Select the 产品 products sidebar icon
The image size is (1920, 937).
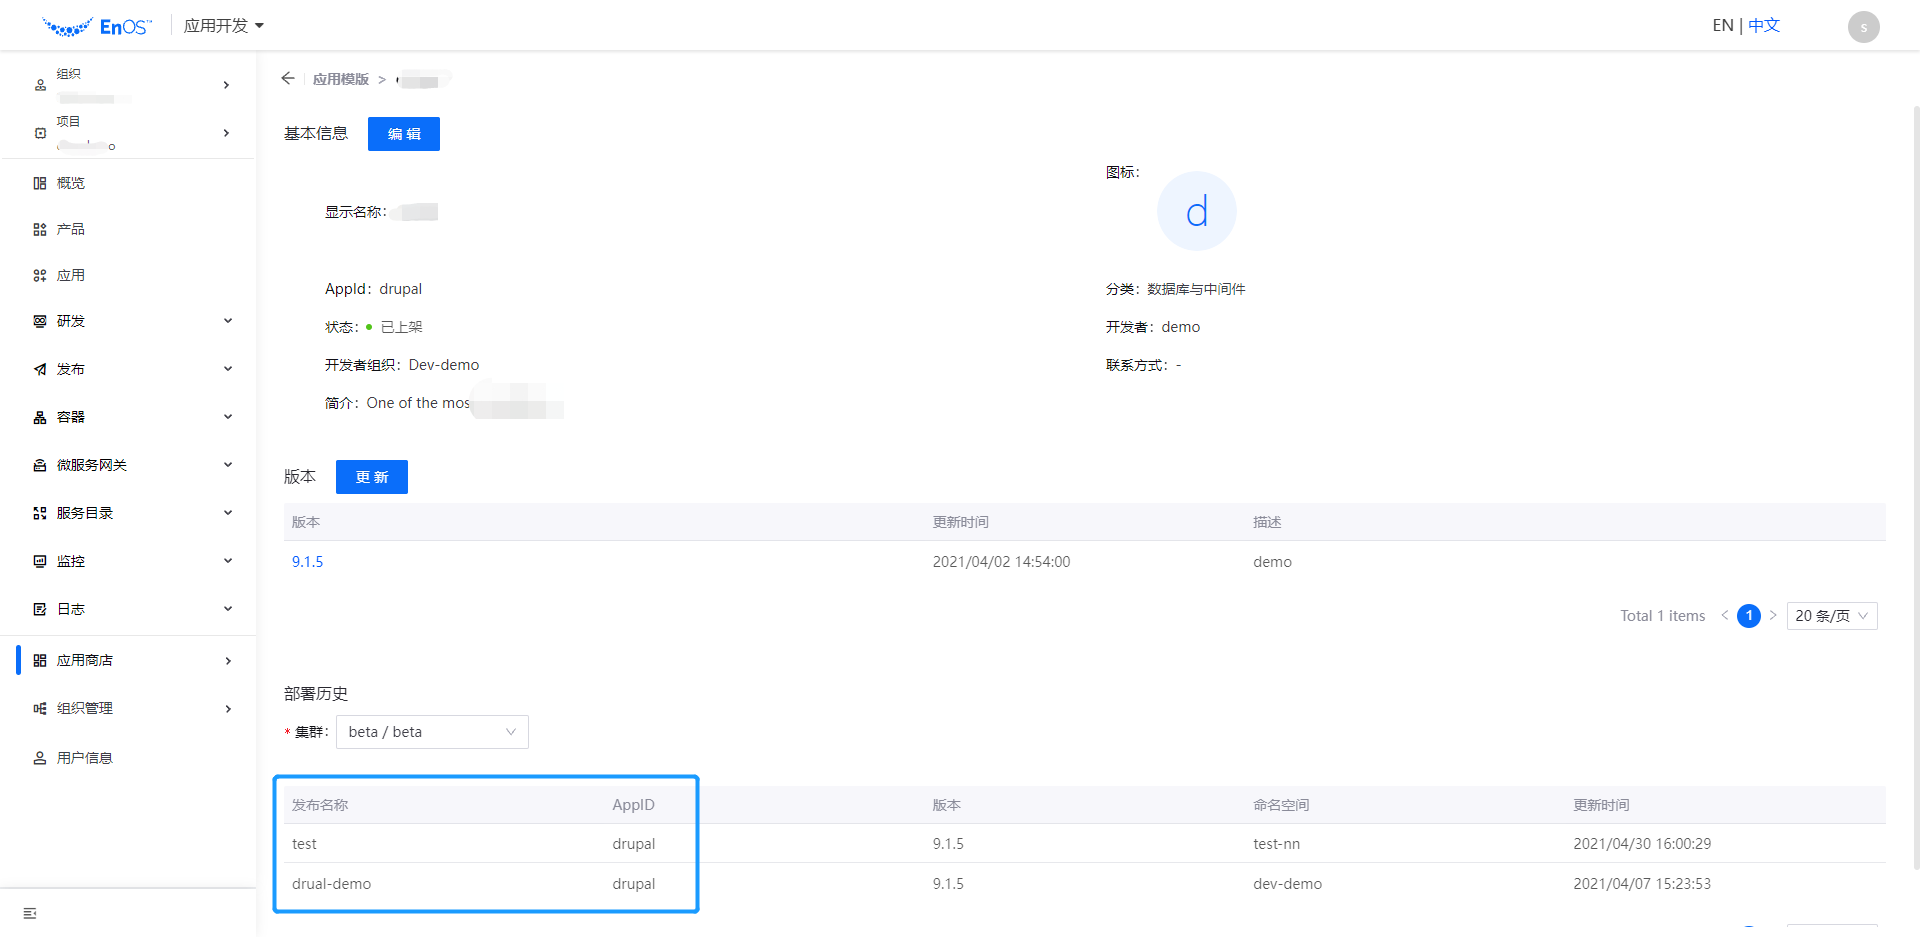[40, 229]
